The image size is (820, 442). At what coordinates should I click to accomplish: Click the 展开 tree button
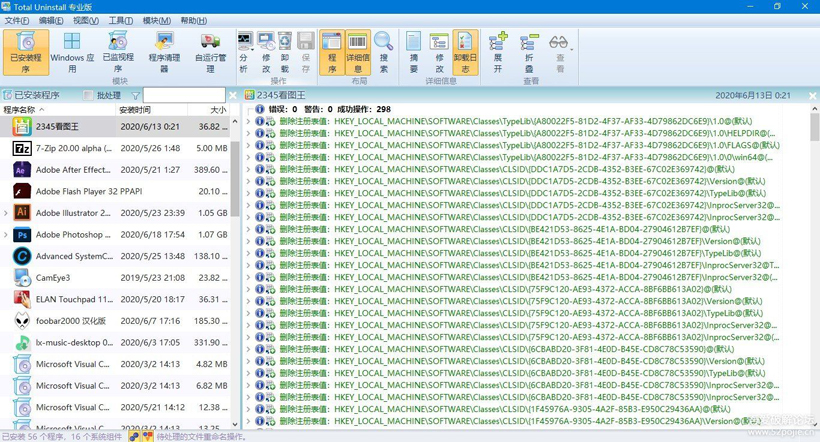tap(498, 52)
